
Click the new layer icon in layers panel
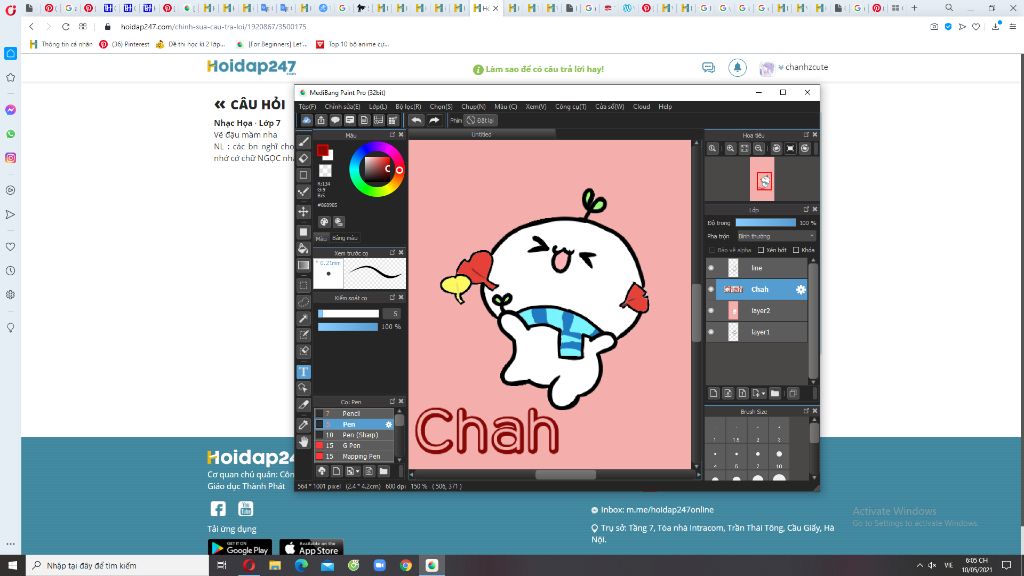(x=713, y=393)
